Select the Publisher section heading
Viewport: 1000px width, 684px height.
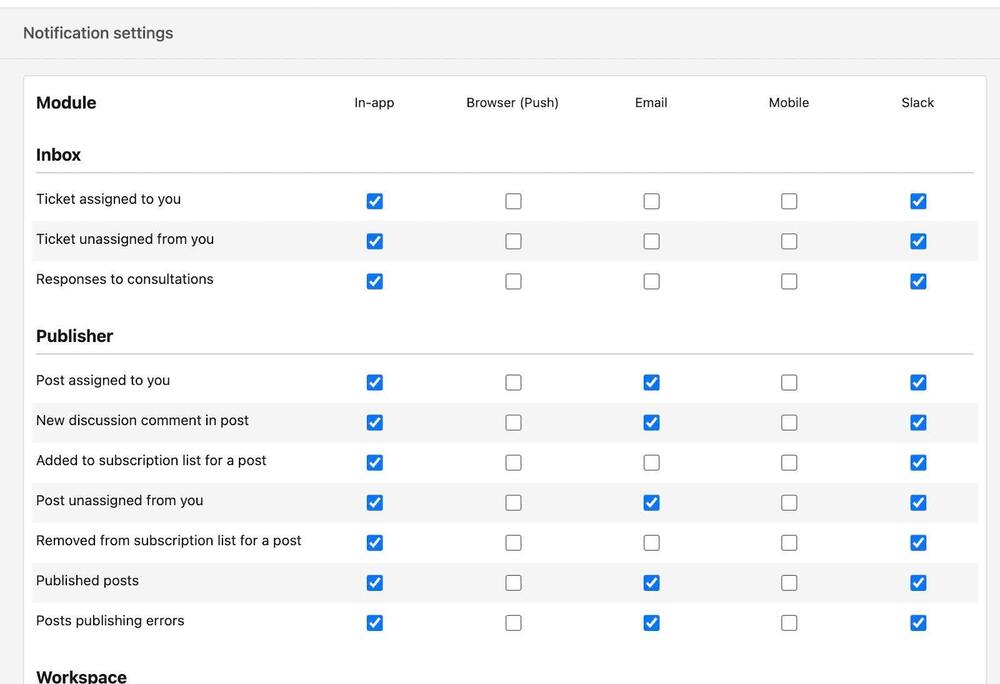tap(75, 336)
